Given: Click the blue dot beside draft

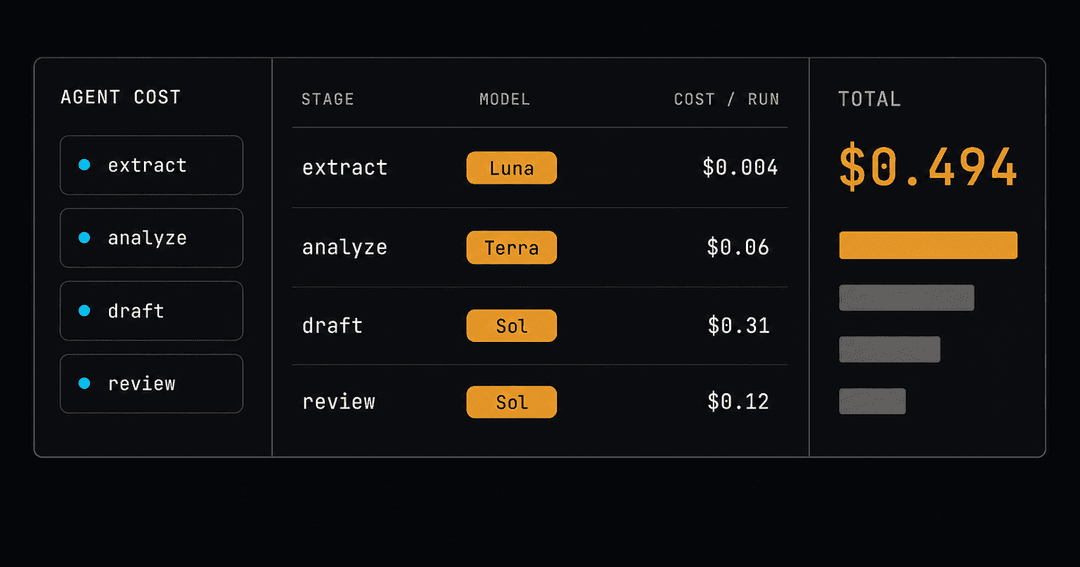Looking at the screenshot, I should (84, 311).
